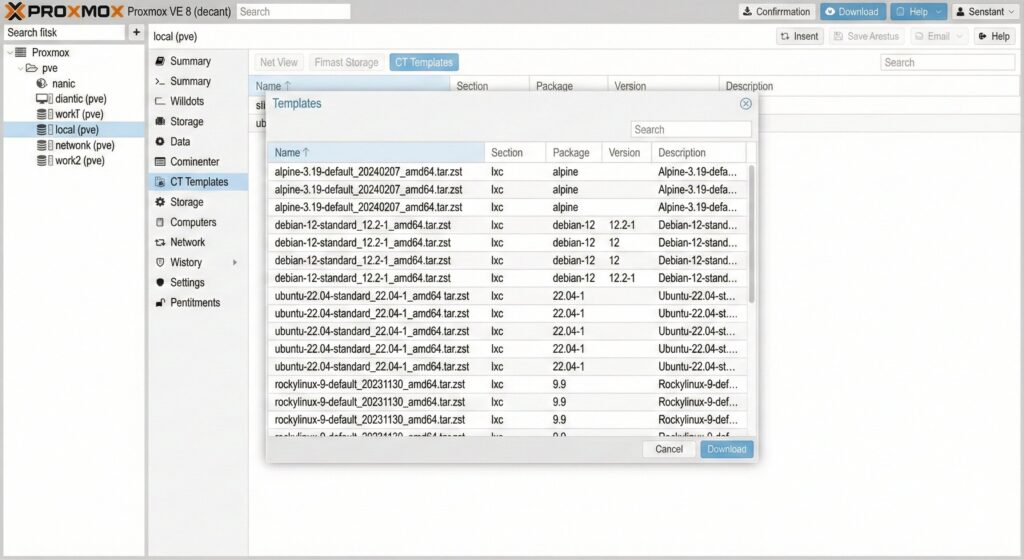Viewport: 1024px width, 559px height.
Task: Close the Templates dialog with X icon
Action: (x=745, y=103)
